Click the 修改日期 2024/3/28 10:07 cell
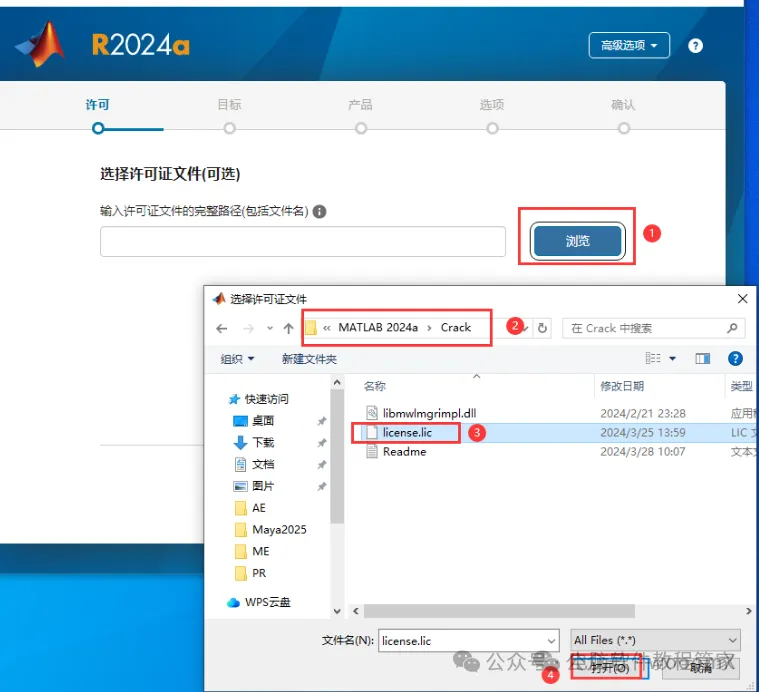 (x=643, y=451)
